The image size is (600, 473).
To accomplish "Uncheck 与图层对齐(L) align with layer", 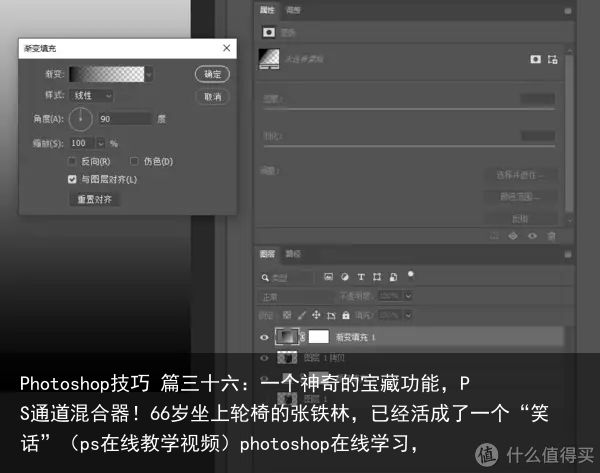I will [72, 179].
